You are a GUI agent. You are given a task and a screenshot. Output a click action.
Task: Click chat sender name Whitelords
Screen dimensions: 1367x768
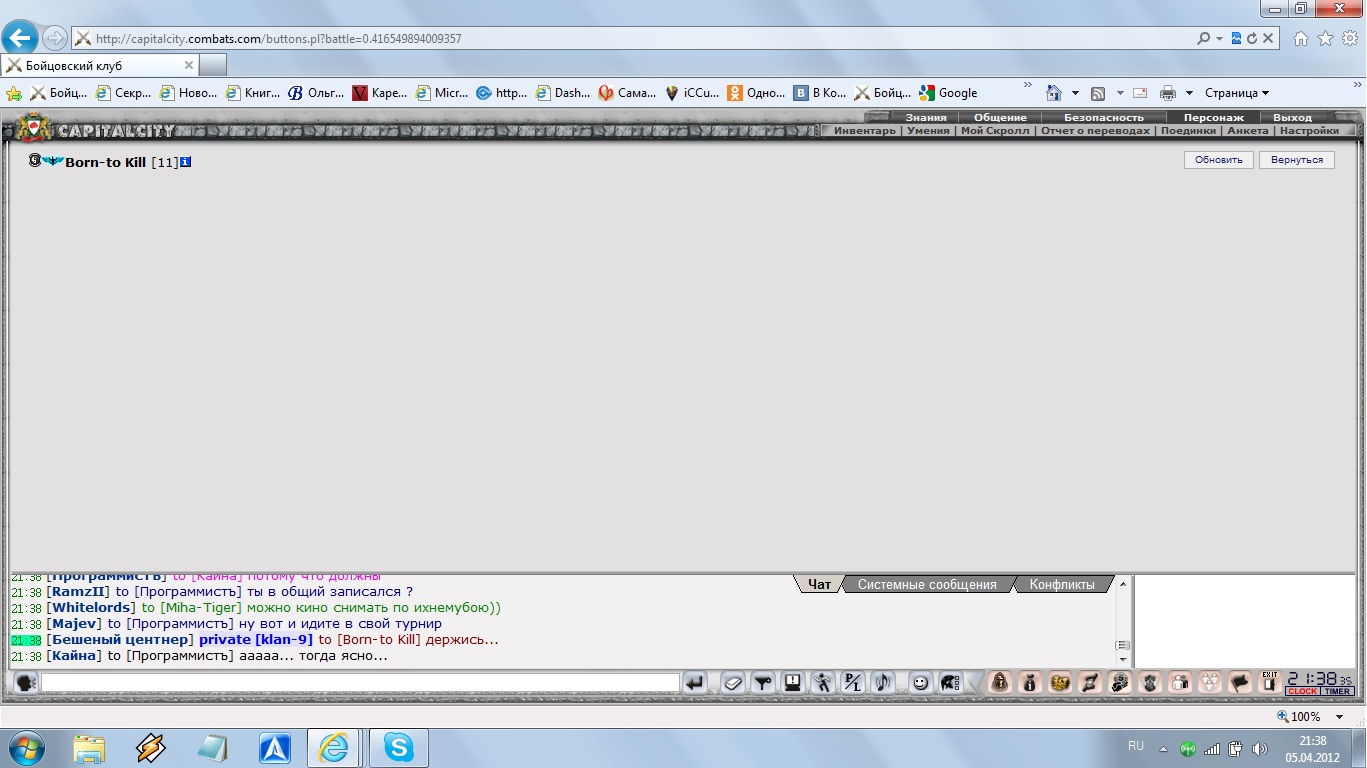pos(91,608)
